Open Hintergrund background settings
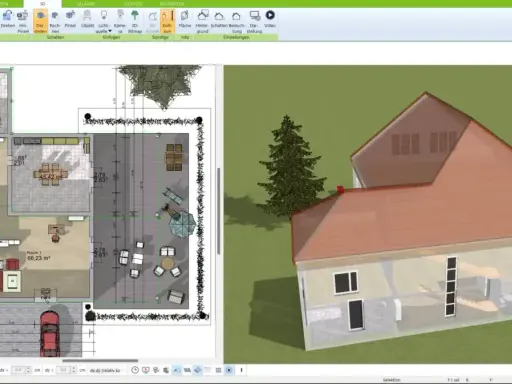Image resolution: width=512 pixels, height=384 pixels. (202, 21)
